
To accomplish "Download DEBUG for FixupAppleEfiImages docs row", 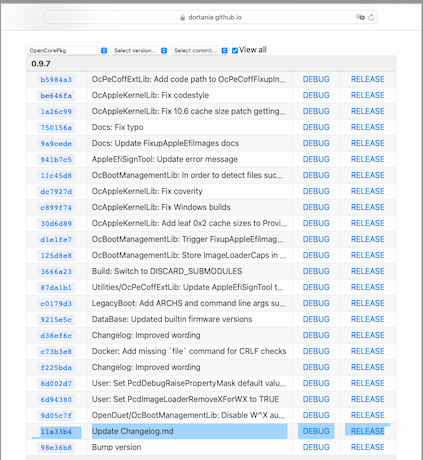I will (x=316, y=143).
